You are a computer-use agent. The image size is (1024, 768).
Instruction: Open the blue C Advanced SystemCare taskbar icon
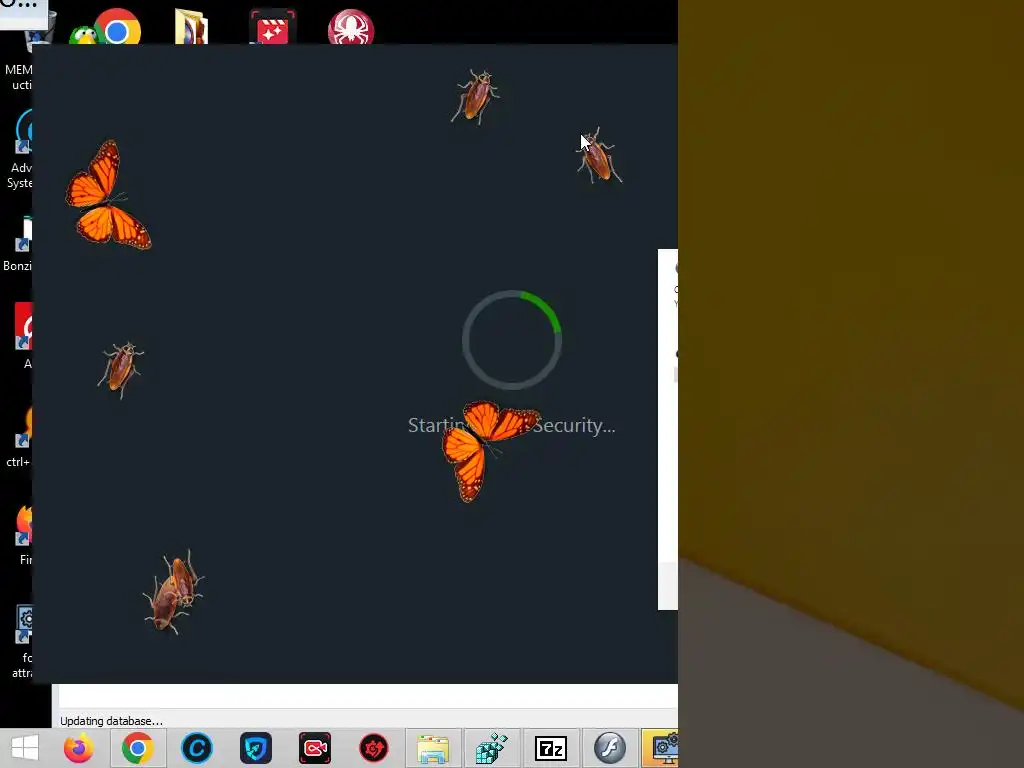pyautogui.click(x=197, y=748)
